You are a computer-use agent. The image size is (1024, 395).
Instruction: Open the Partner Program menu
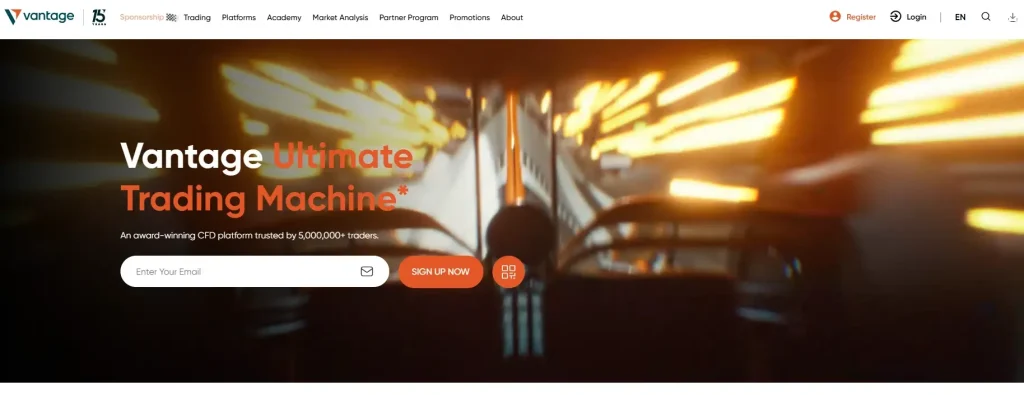pyautogui.click(x=409, y=18)
